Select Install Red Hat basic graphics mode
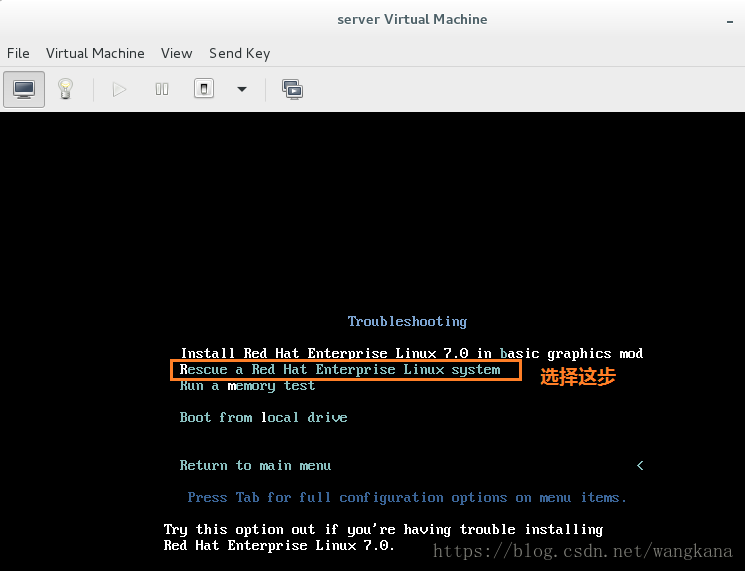The image size is (745, 571). tap(411, 353)
